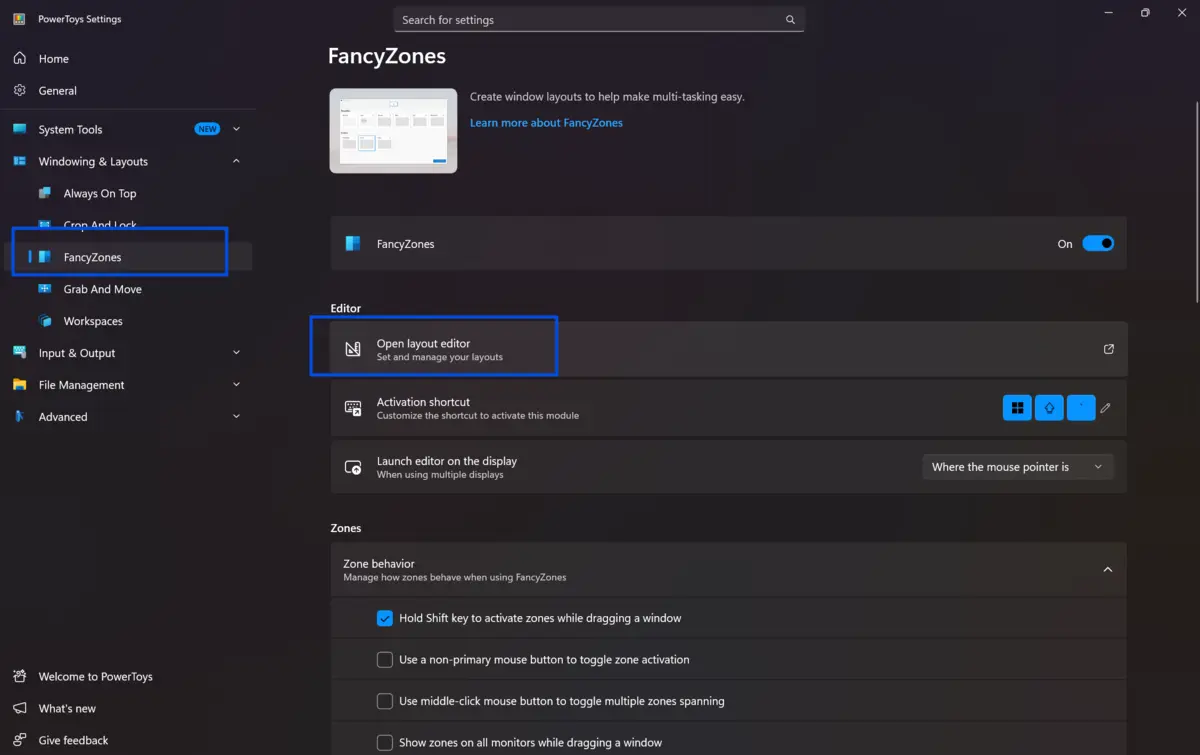The image size is (1200, 755).
Task: Click the Launch editor display icon
Action: click(352, 467)
